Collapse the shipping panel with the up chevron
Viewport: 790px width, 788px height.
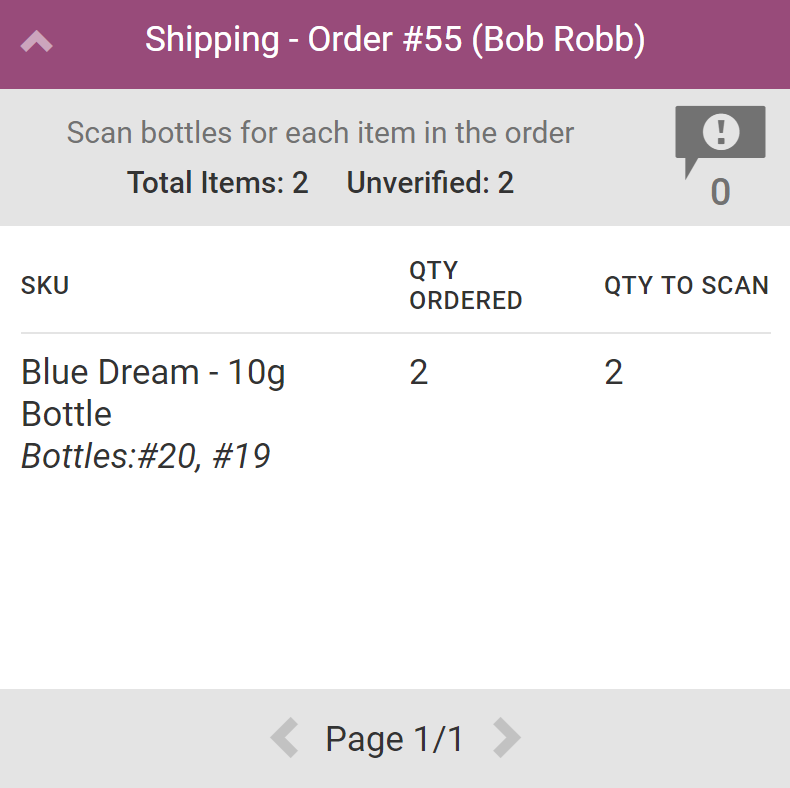click(x=36, y=42)
